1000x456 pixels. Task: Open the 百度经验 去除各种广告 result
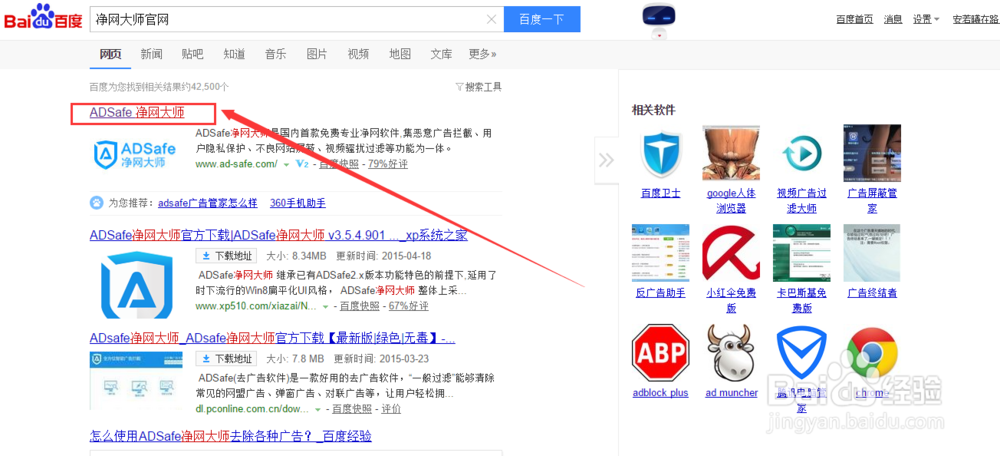[x=231, y=436]
